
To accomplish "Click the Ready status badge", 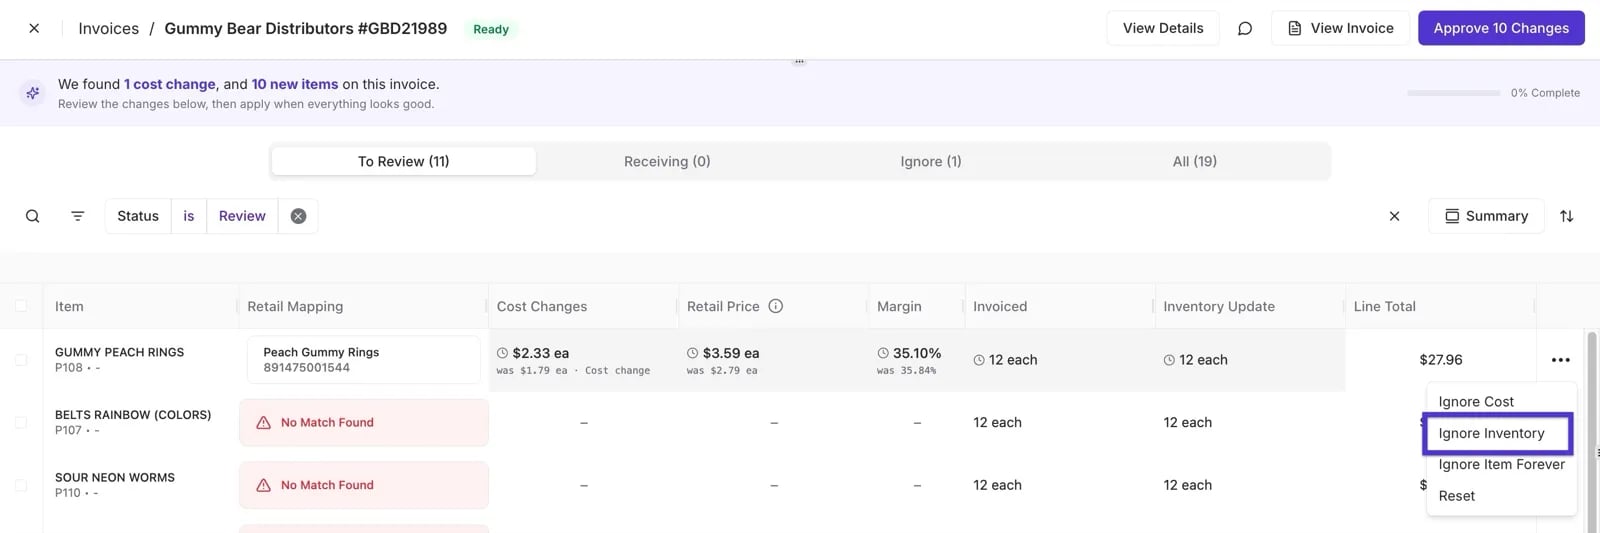I will 491,29.
